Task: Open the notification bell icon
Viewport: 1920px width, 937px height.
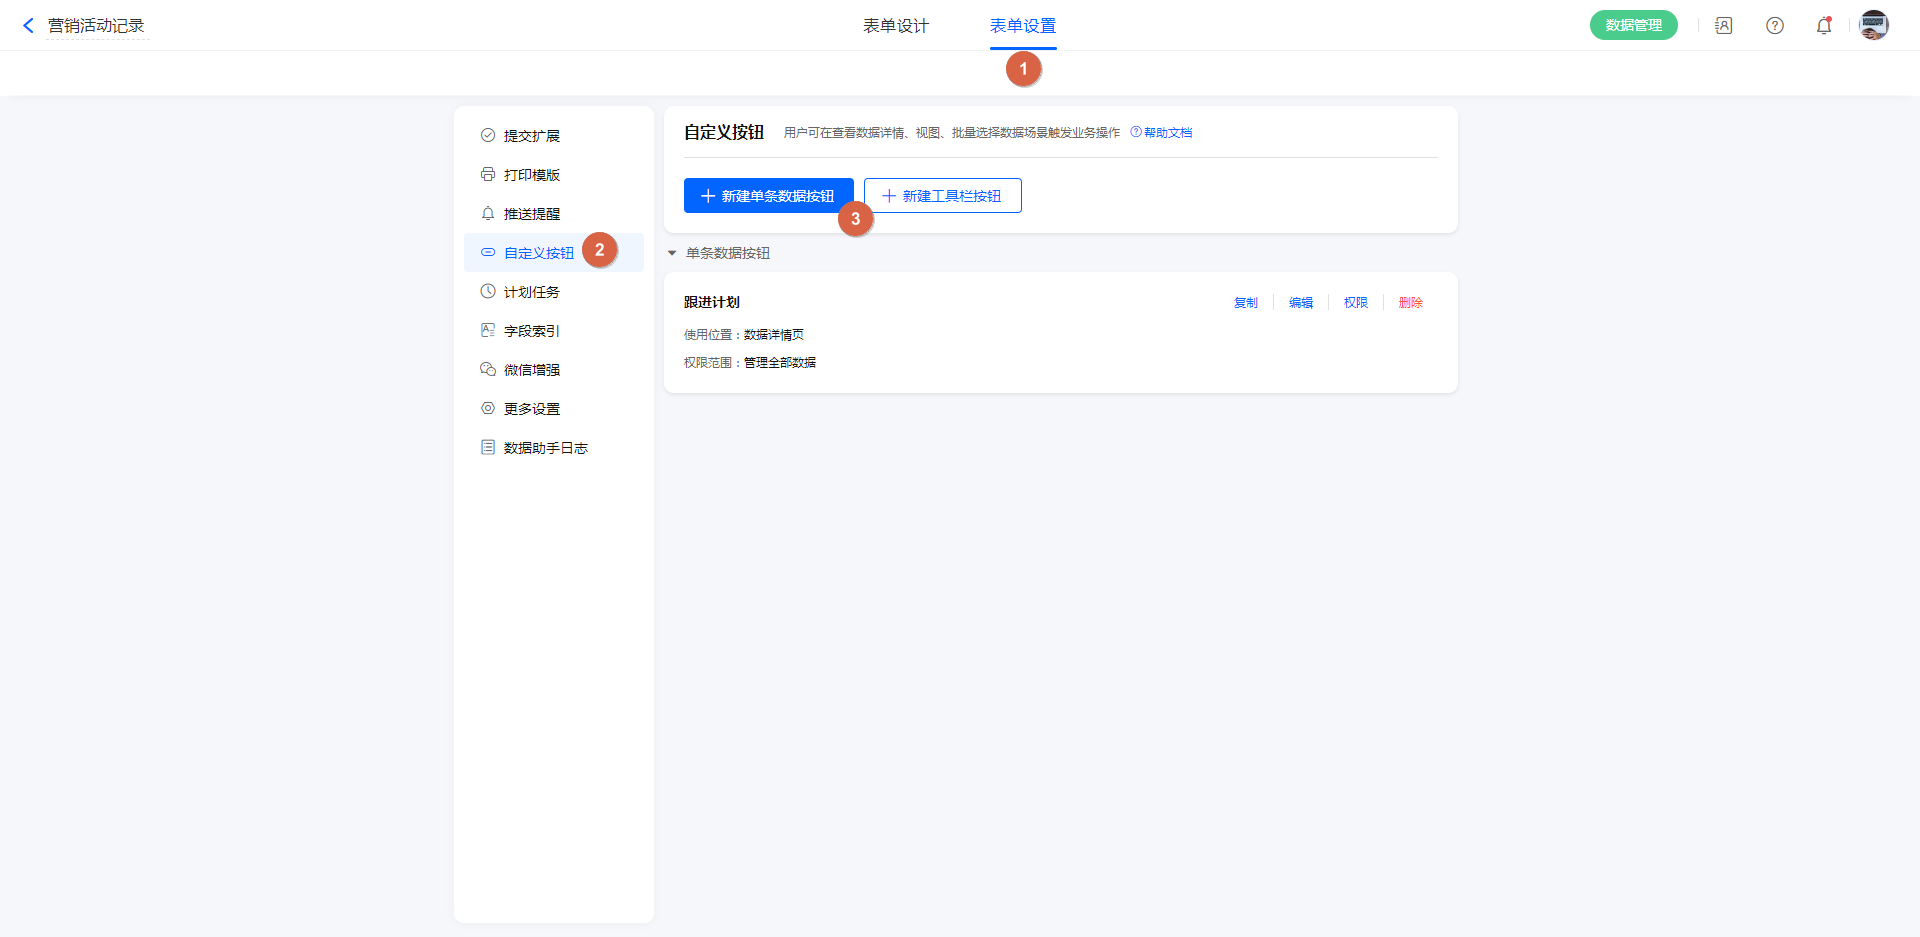Action: [x=1823, y=26]
